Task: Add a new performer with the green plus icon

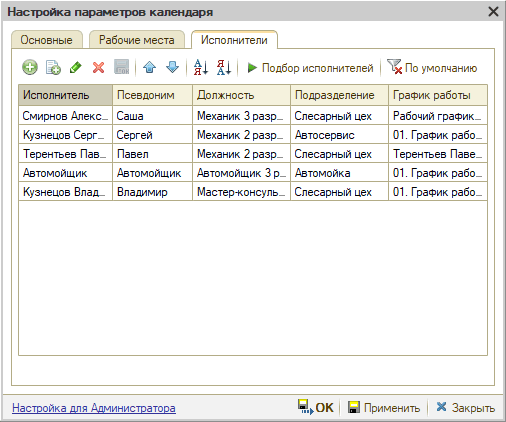Action: (x=30, y=67)
